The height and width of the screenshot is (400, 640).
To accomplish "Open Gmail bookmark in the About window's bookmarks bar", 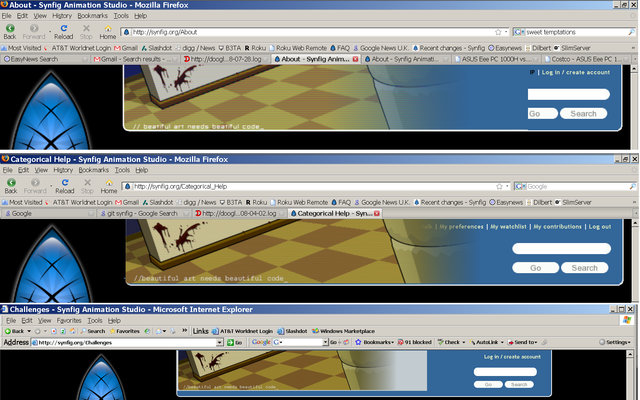I will point(126,48).
